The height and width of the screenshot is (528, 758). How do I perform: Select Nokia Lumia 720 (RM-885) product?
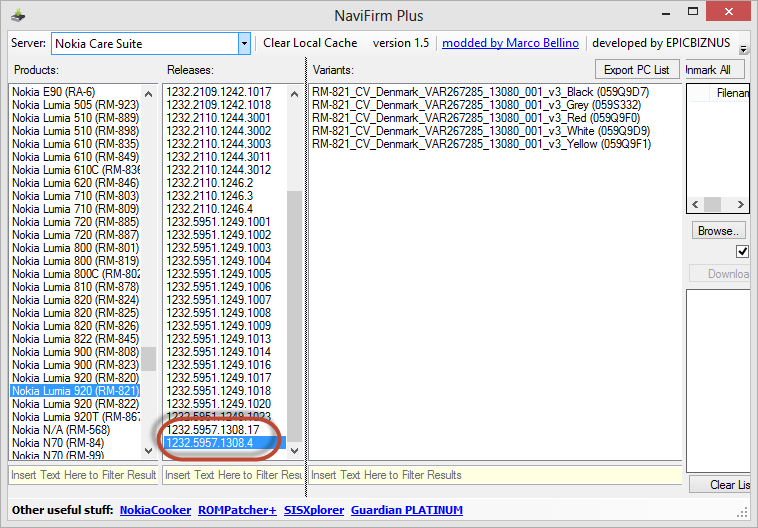[75, 222]
